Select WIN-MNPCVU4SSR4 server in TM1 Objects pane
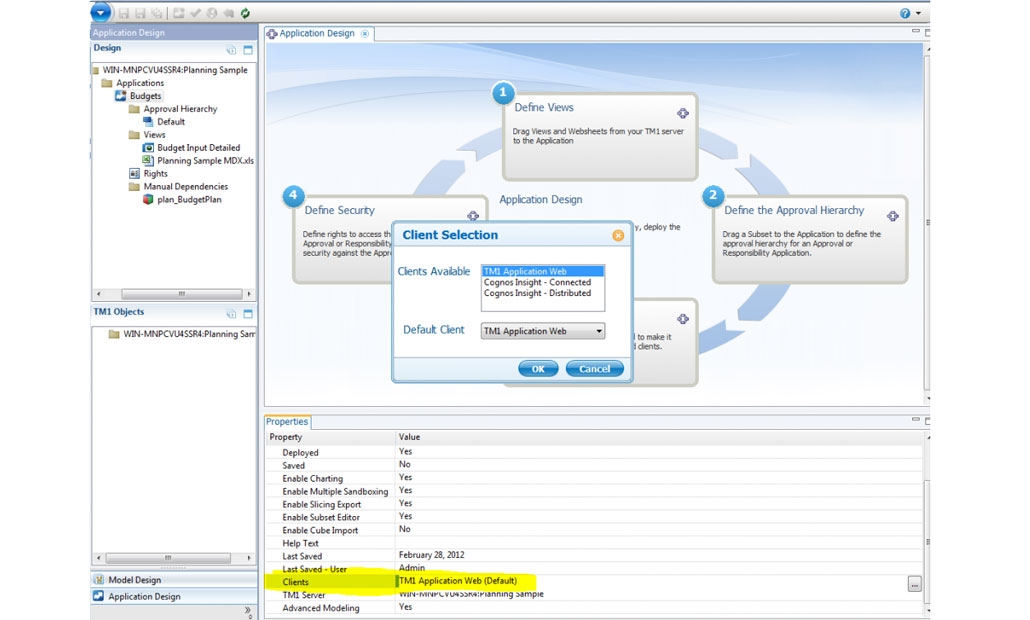This screenshot has width=1030, height=620. click(x=189, y=334)
